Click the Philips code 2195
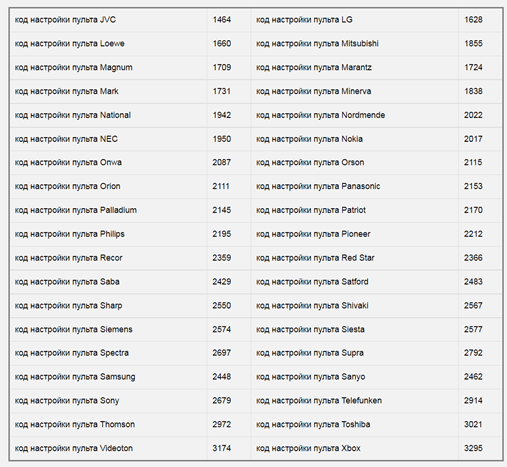The image size is (507, 467). tap(222, 234)
